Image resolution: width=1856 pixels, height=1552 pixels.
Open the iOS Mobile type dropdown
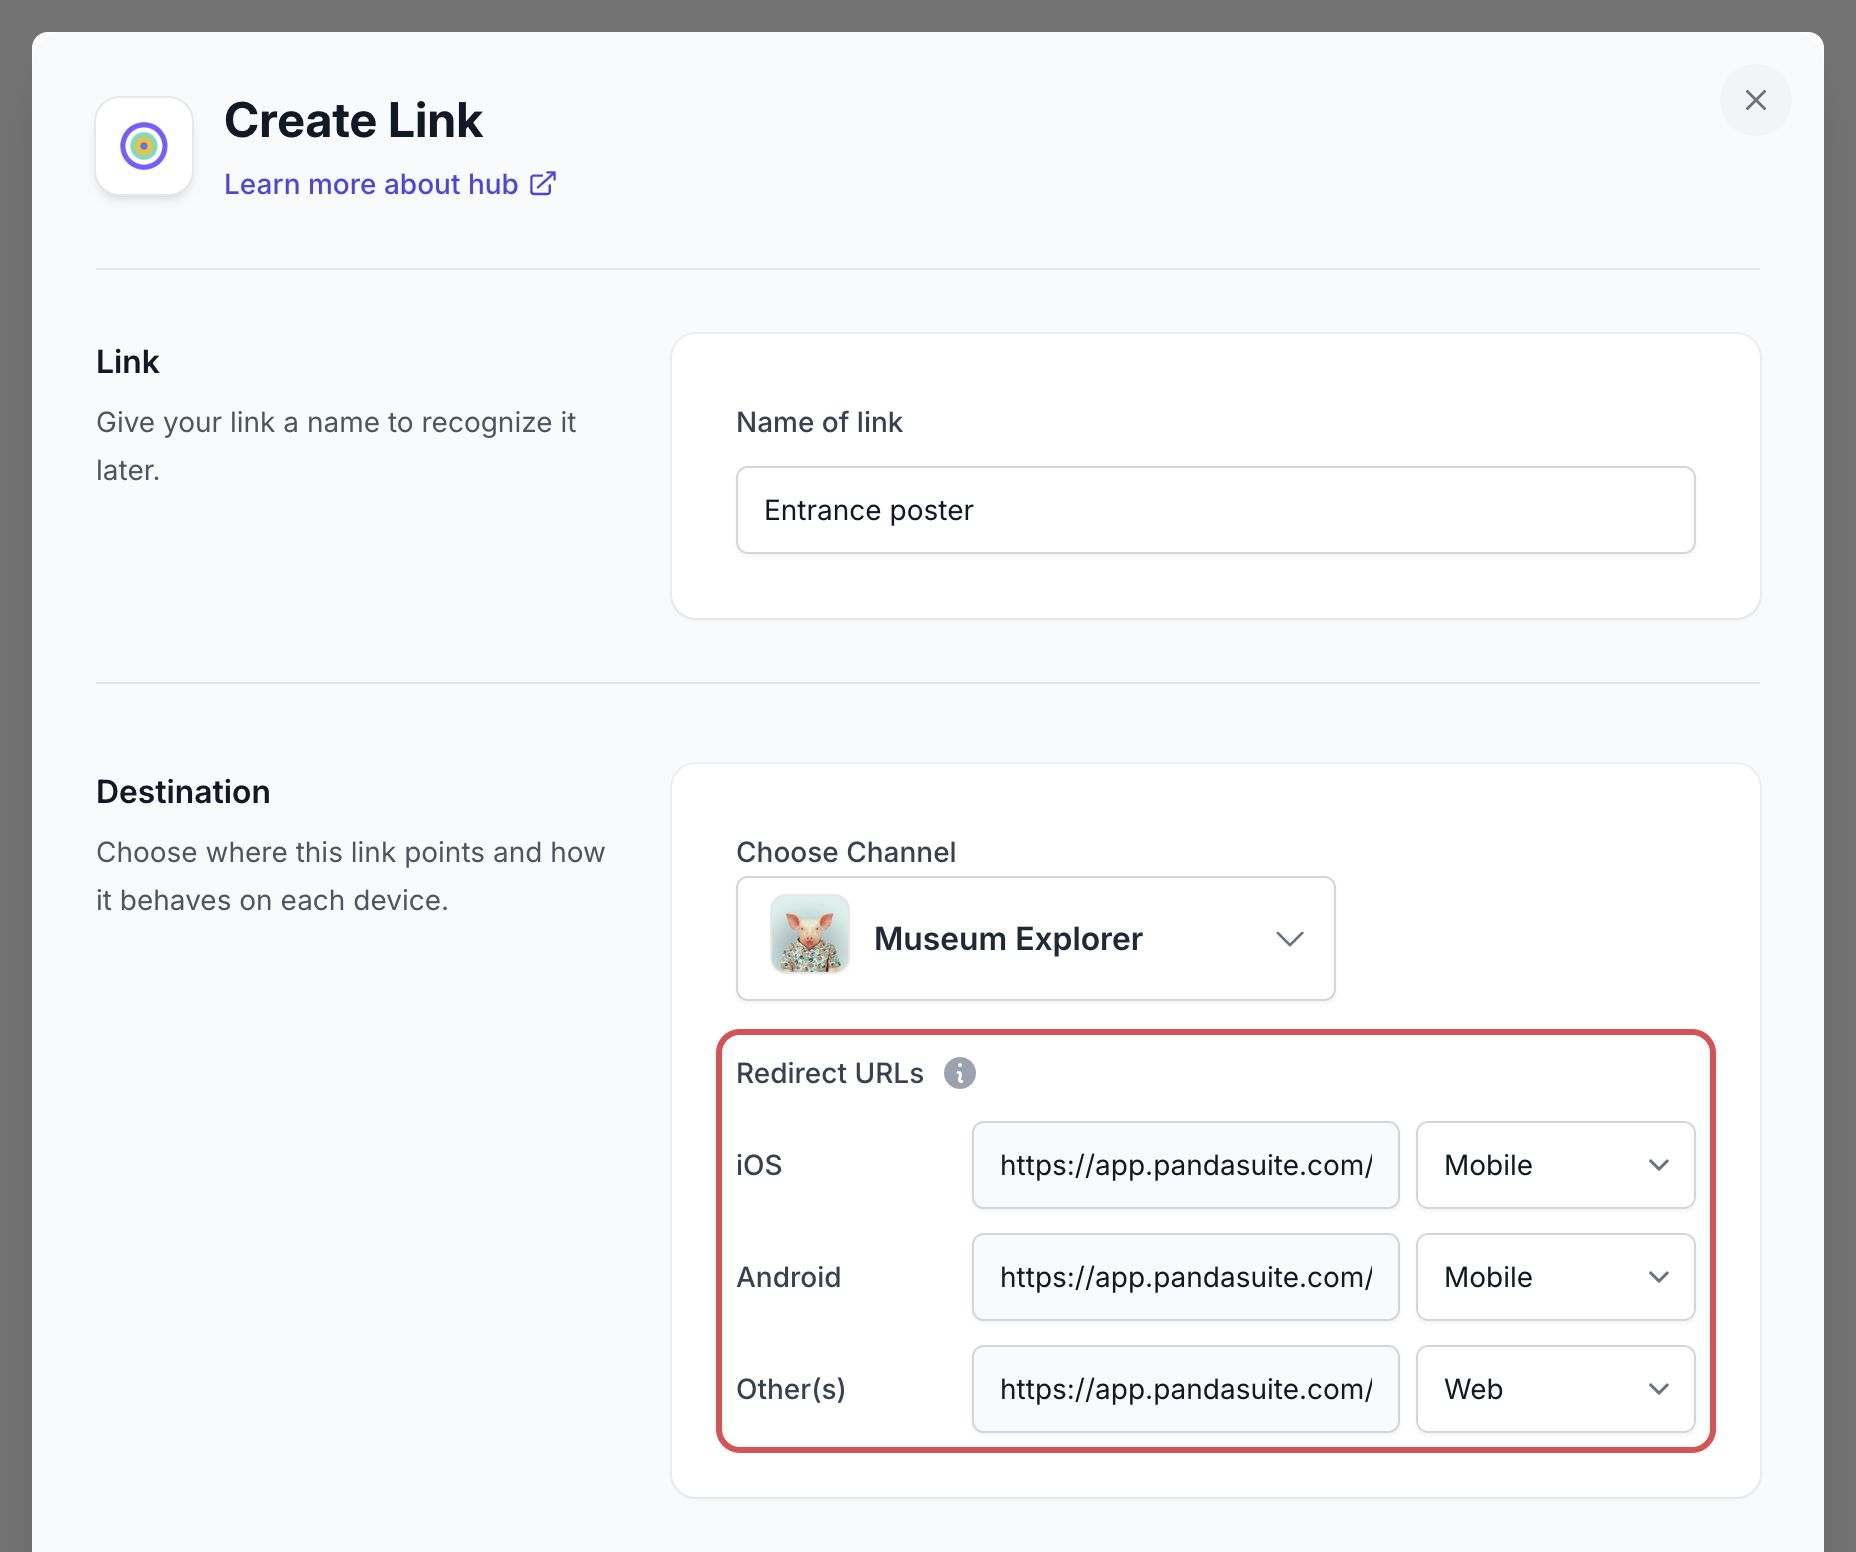click(1555, 1165)
